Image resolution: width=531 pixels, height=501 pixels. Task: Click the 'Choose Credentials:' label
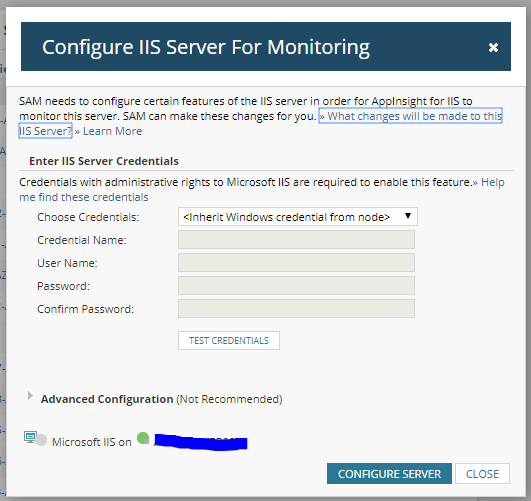pos(88,217)
